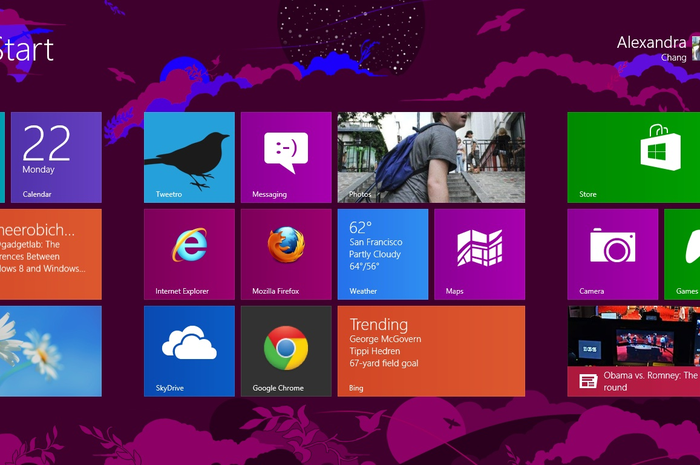This screenshot has width=700, height=465.
Task: Launch Google Chrome tile
Action: coord(286,351)
